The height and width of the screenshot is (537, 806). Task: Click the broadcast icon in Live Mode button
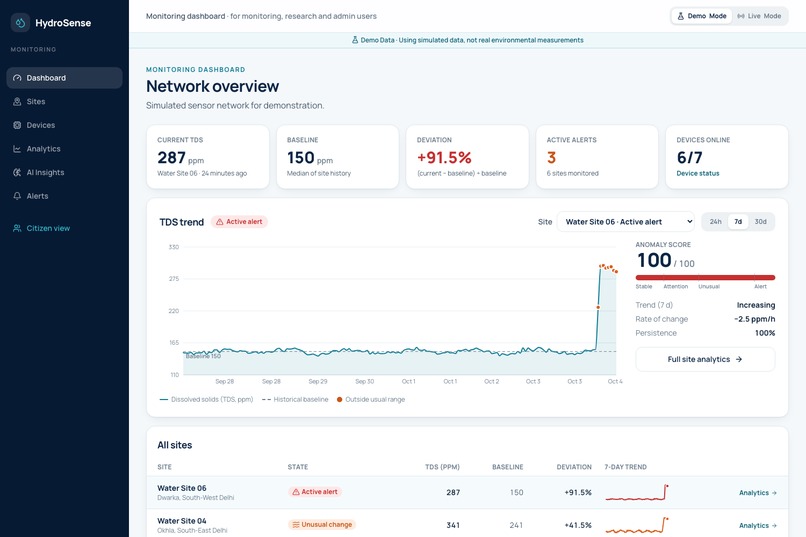click(741, 16)
